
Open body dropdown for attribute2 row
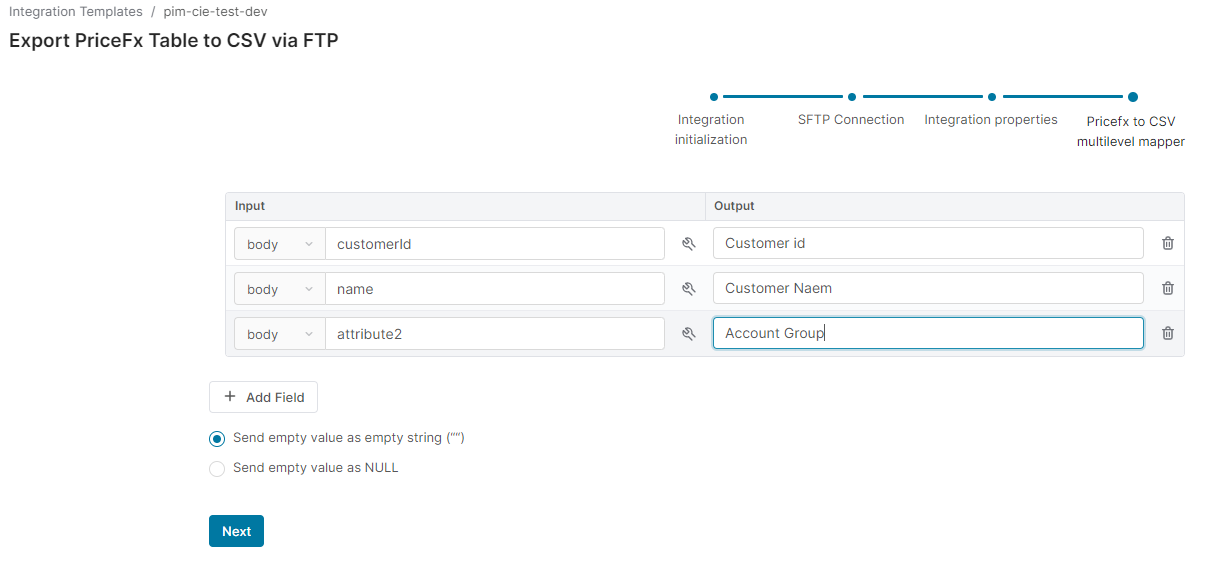(280, 334)
